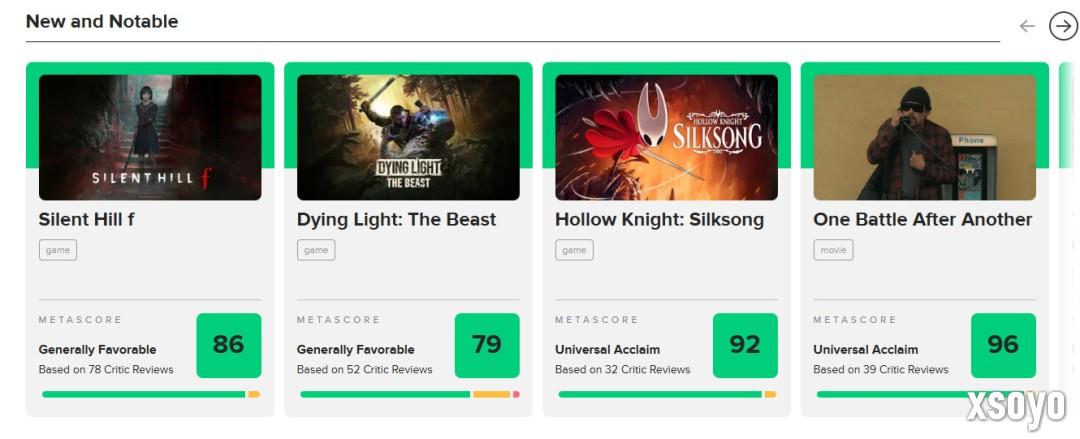The width and height of the screenshot is (1080, 439).
Task: Click the Dying Light review distribution bar
Action: 409,394
